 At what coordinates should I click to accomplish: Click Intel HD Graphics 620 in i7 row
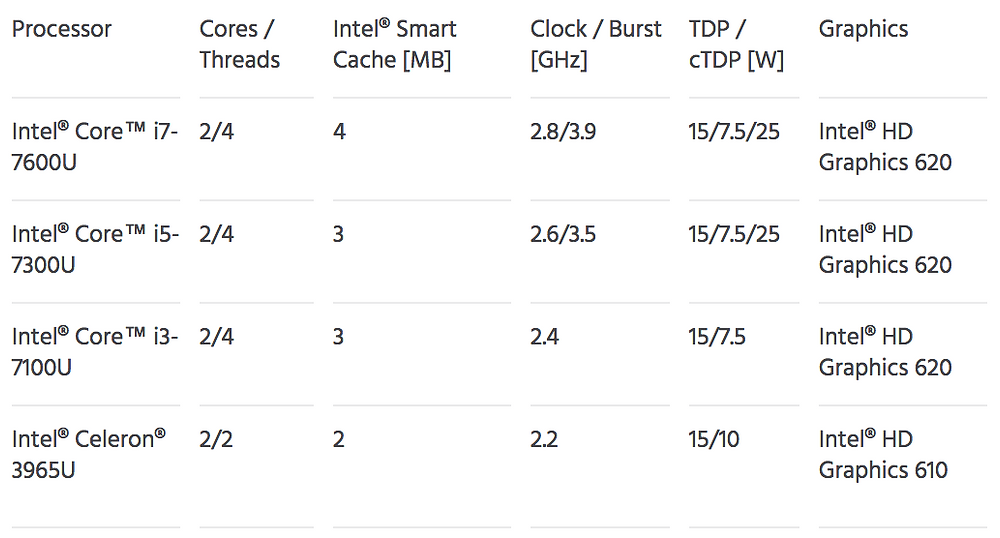click(885, 147)
